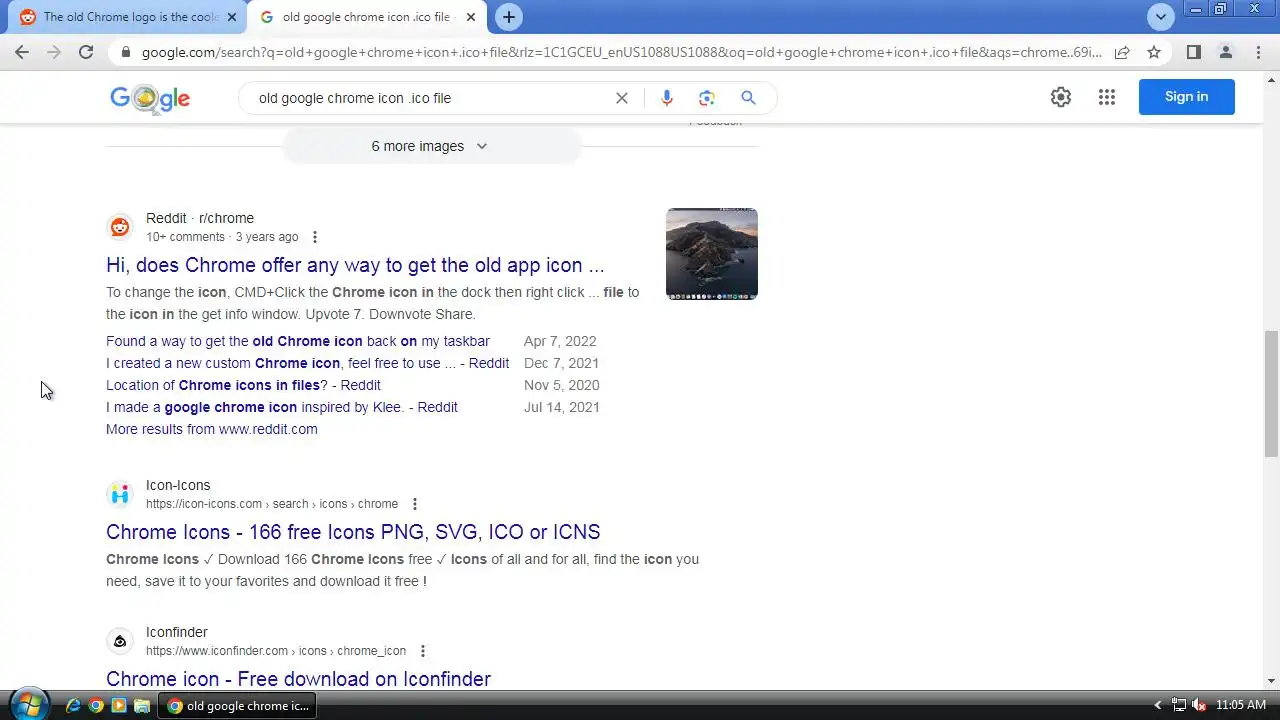1280x720 pixels.
Task: Click in the Google search input field
Action: tap(430, 98)
